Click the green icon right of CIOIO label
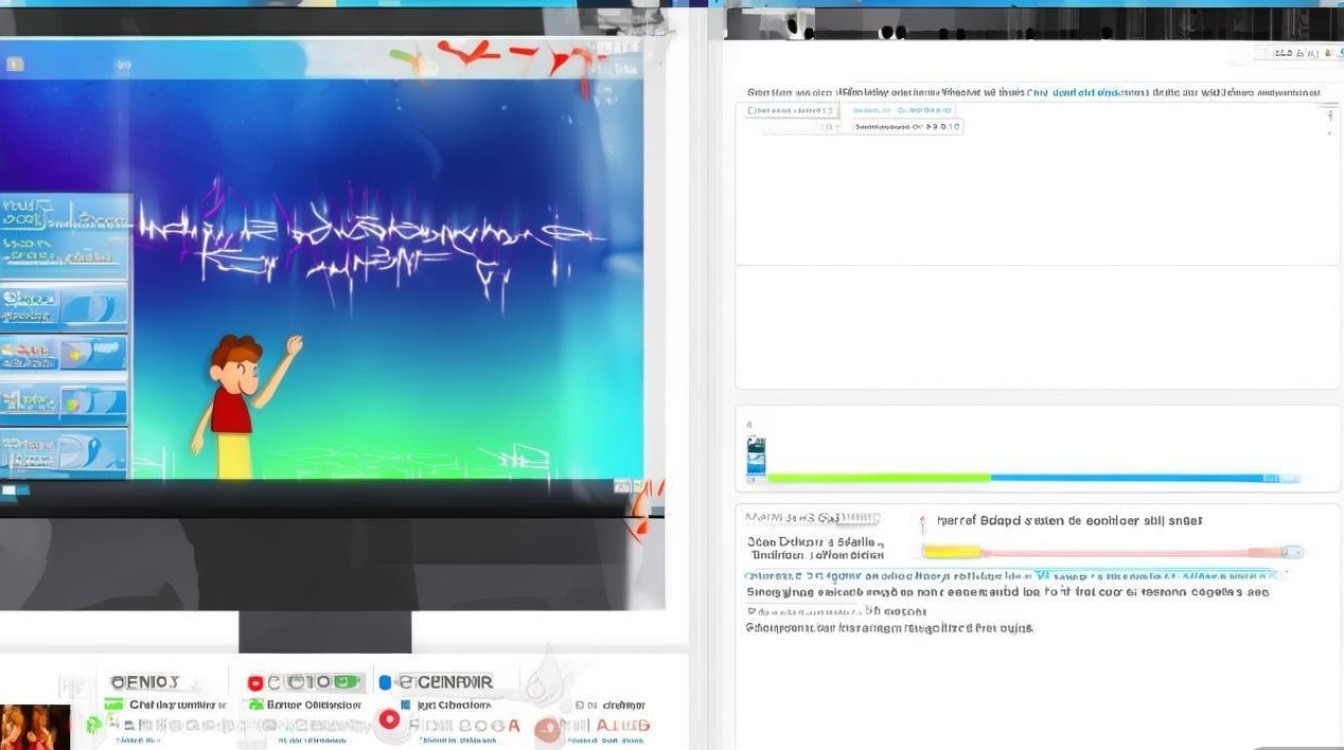 click(x=346, y=682)
